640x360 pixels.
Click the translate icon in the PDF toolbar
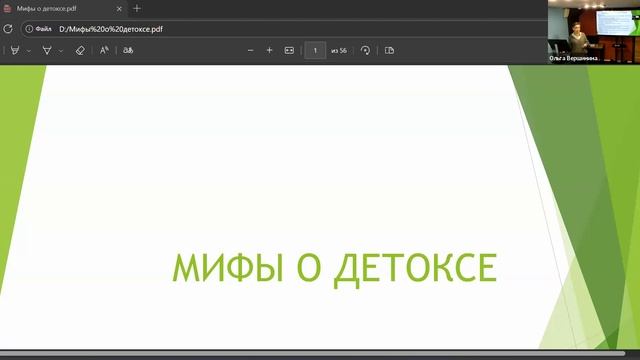click(128, 50)
